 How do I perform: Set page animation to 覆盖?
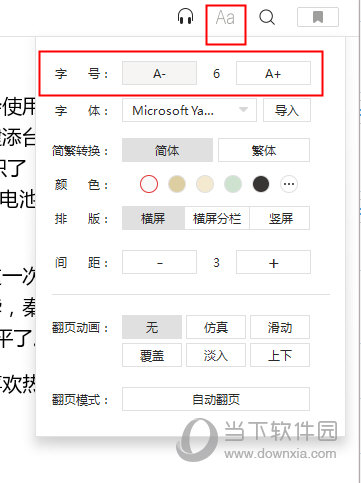coord(152,355)
